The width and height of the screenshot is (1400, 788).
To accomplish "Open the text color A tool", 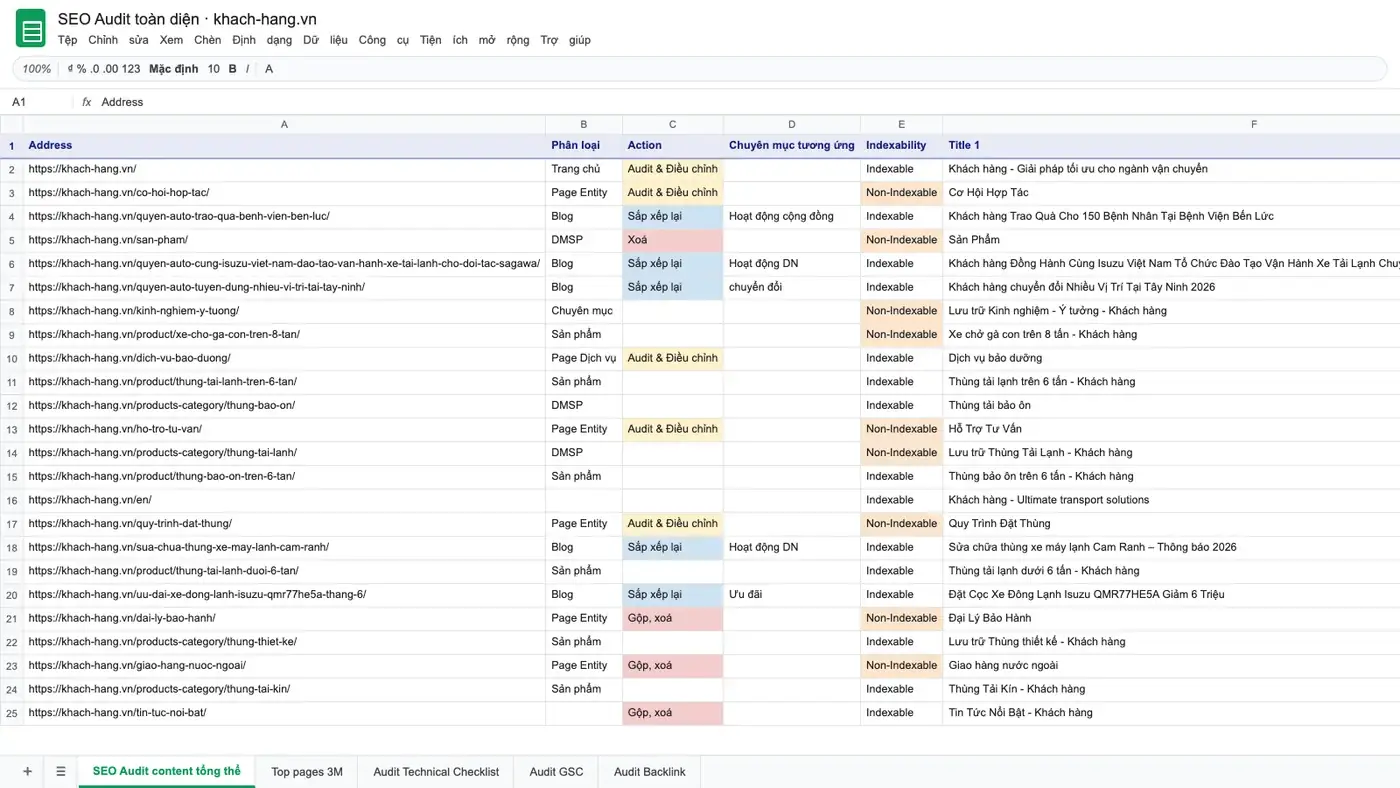I will click(x=269, y=69).
